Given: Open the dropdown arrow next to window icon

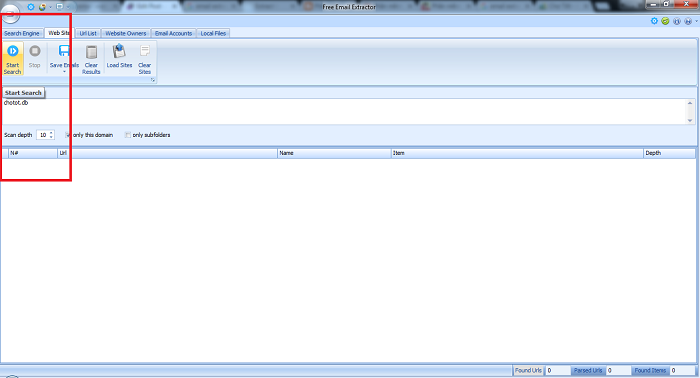Looking at the screenshot, I should tap(68, 7).
